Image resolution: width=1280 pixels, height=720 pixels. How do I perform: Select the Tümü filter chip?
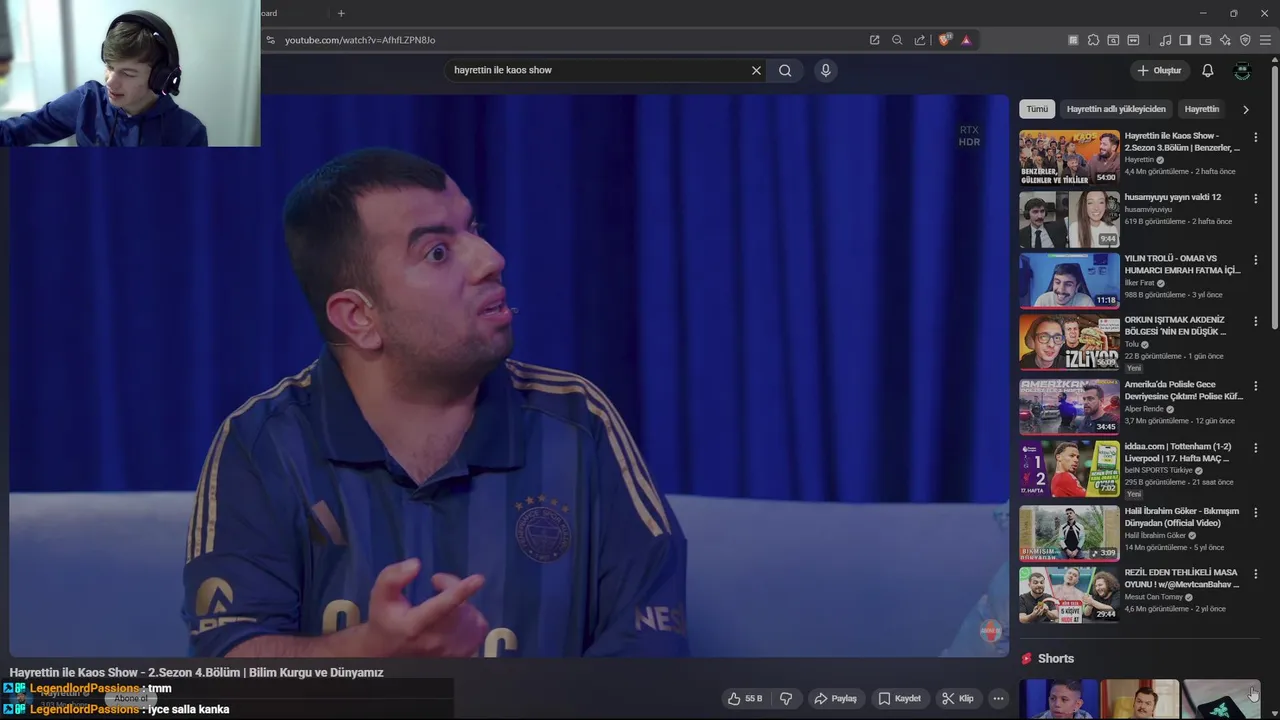(1037, 109)
